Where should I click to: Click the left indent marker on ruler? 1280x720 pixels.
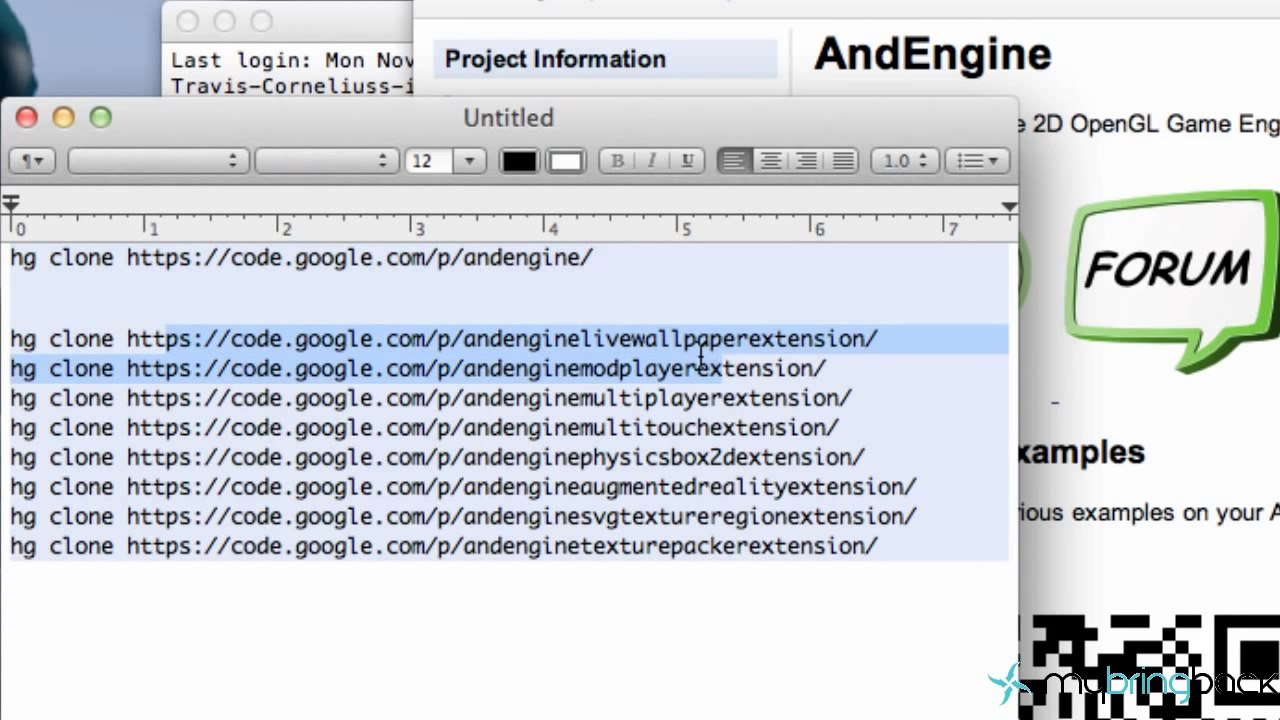click(x=10, y=204)
